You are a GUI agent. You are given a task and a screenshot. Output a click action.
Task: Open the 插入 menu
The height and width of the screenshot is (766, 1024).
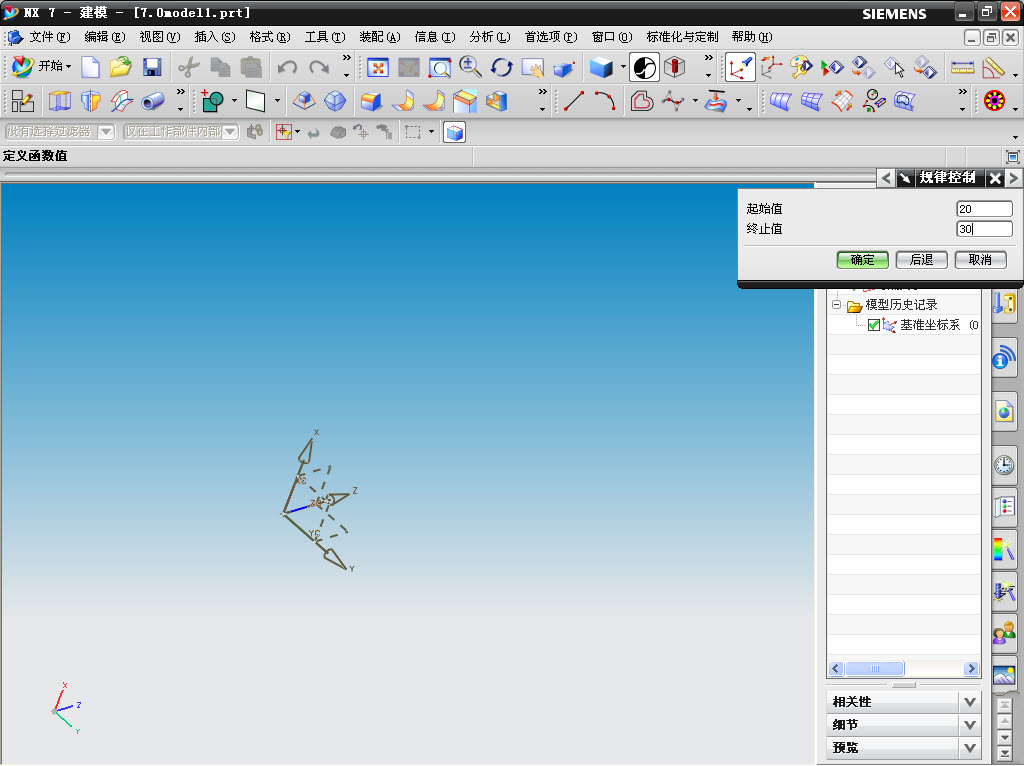(215, 37)
